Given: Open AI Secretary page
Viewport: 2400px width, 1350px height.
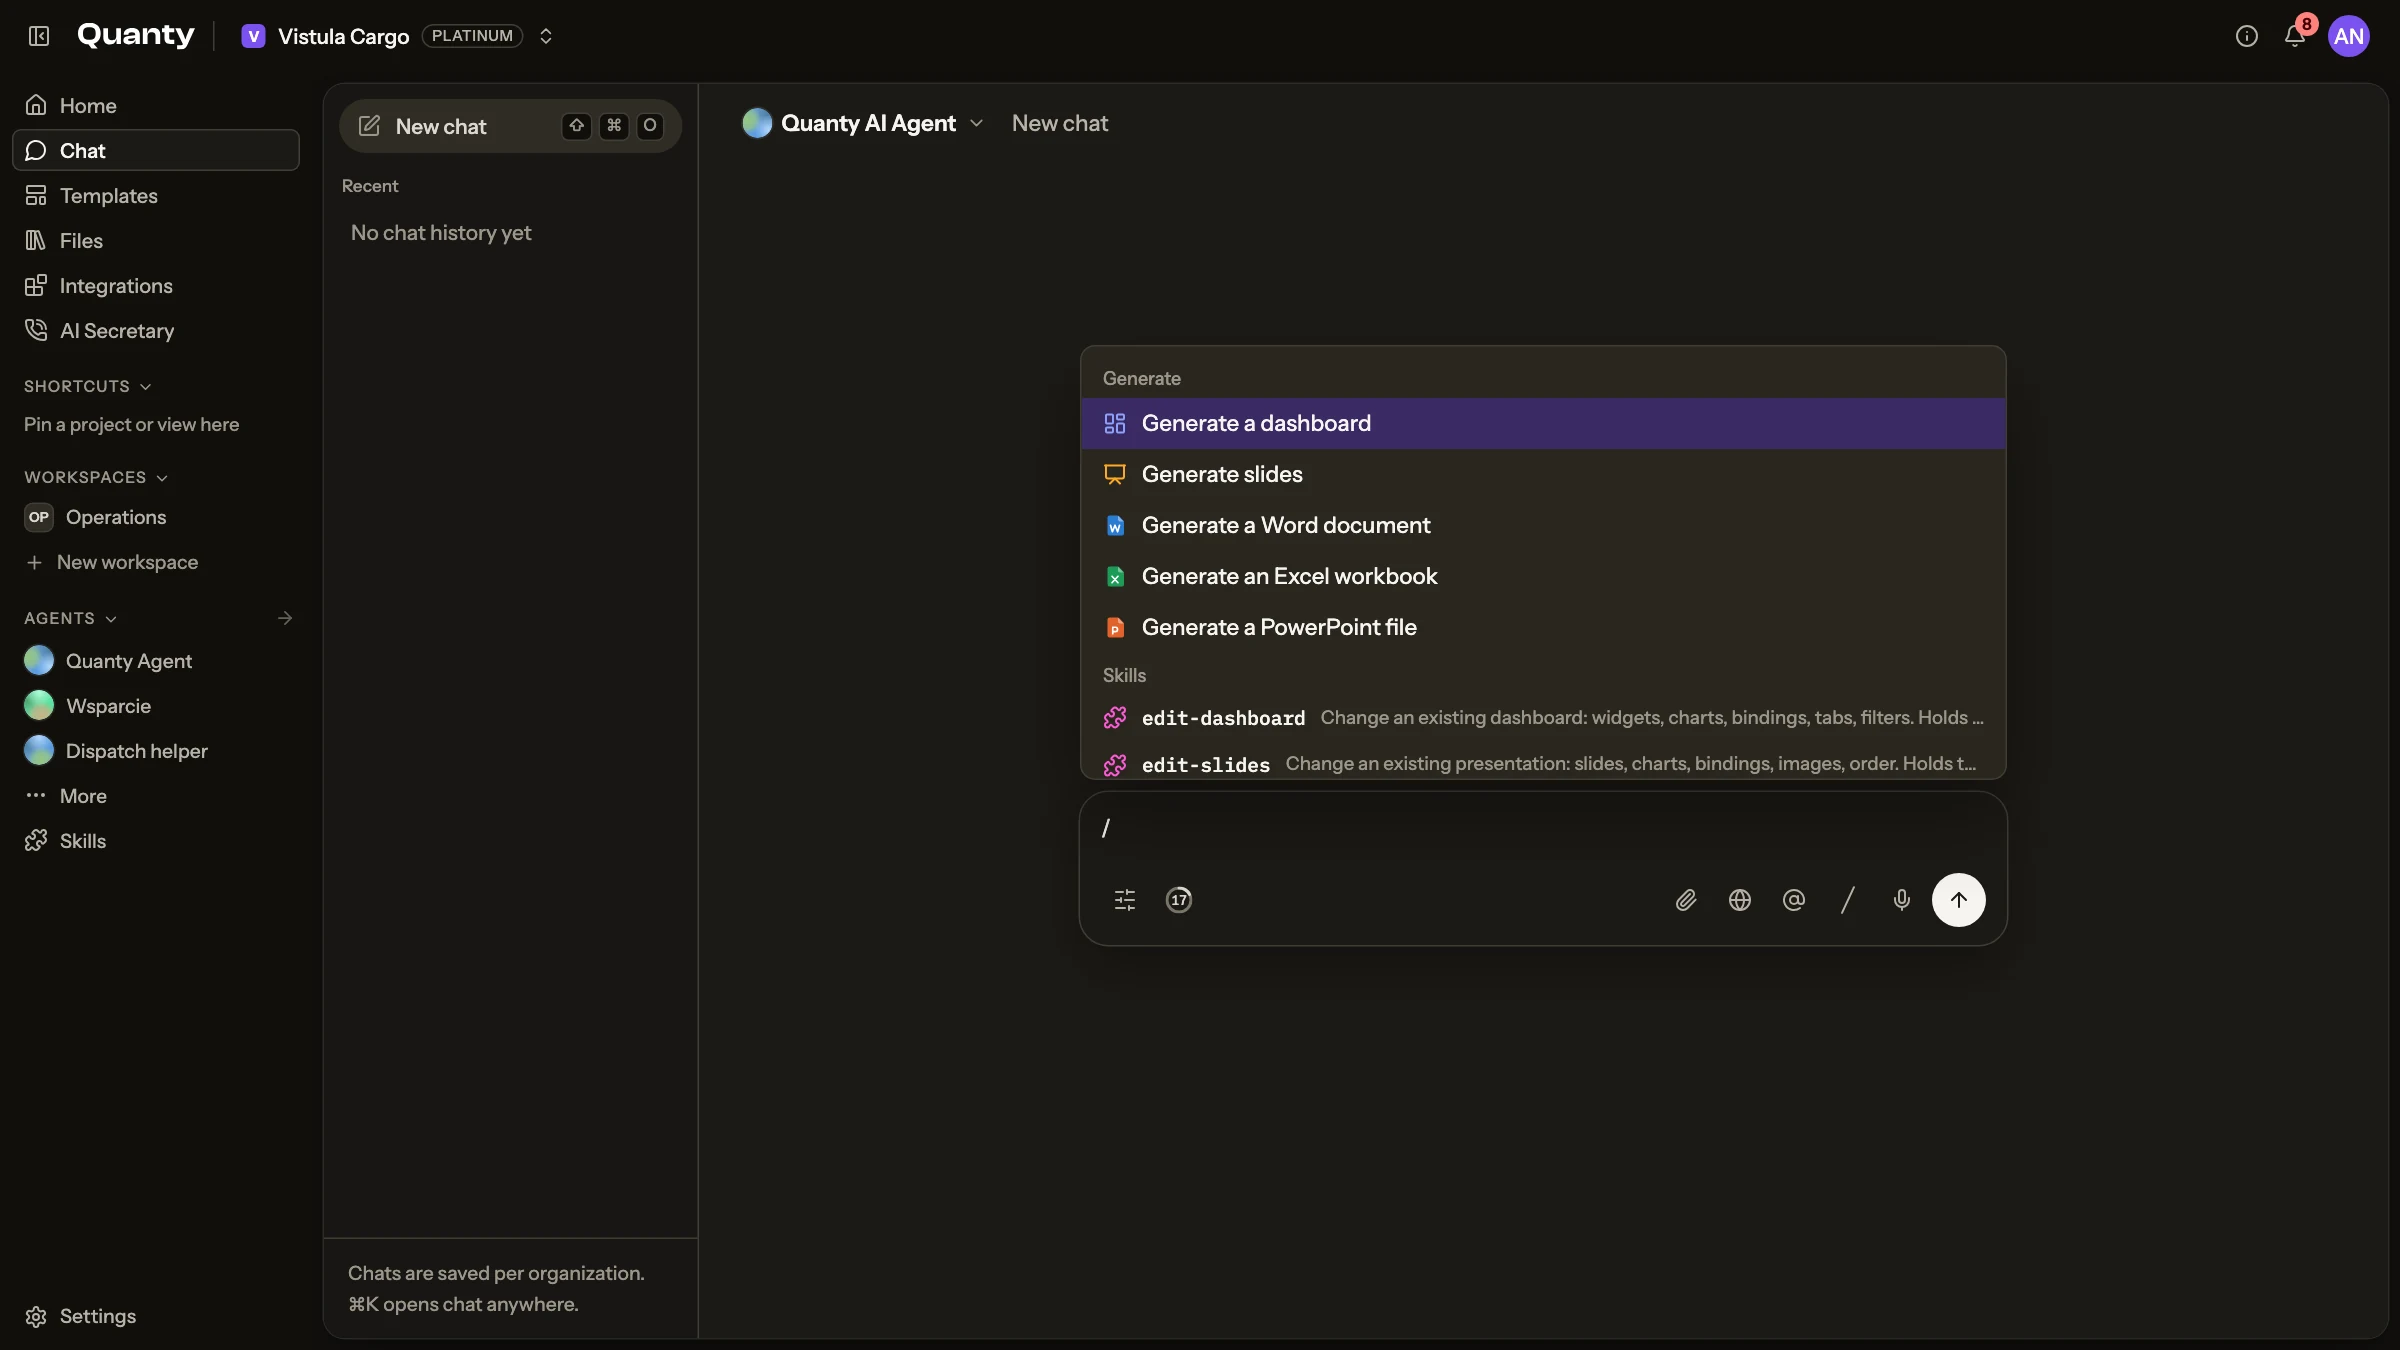Looking at the screenshot, I should click(x=156, y=330).
